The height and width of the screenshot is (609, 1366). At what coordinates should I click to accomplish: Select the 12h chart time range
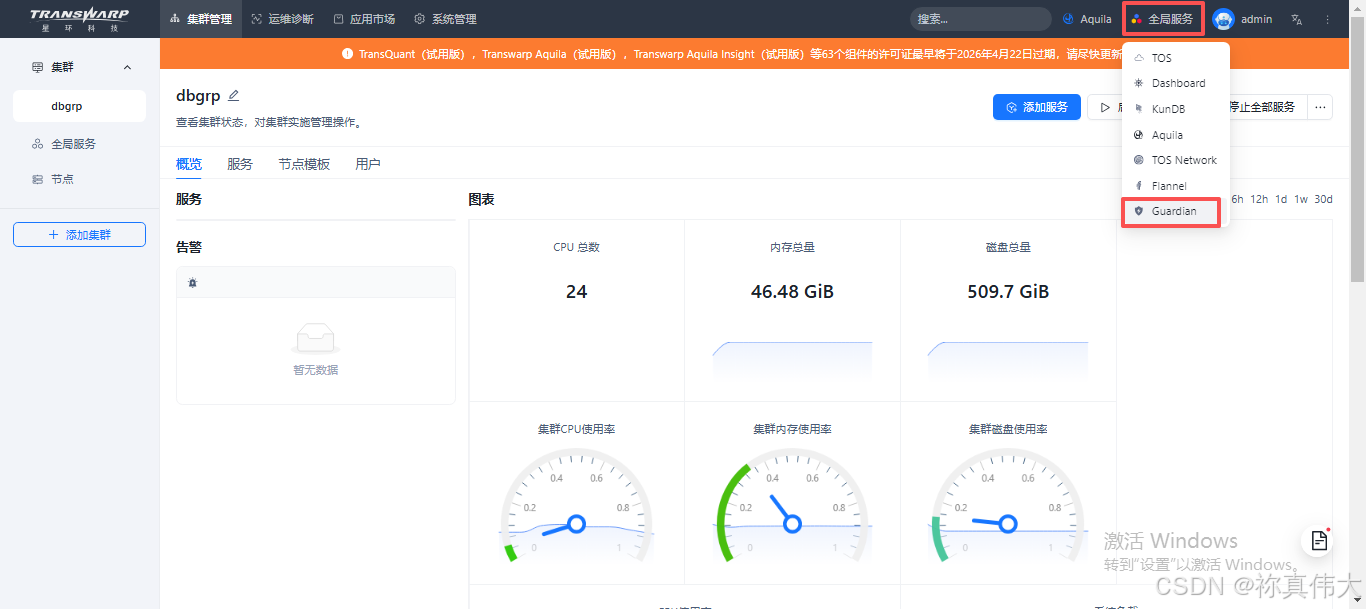[x=1259, y=199]
